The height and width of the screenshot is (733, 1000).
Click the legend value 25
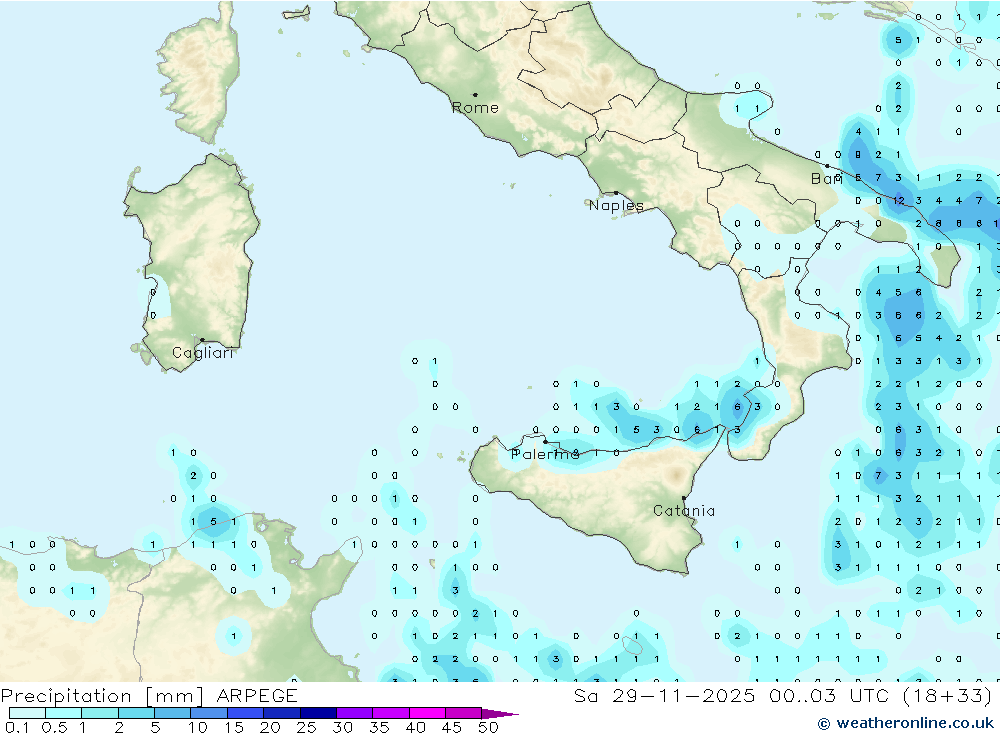[x=306, y=727]
